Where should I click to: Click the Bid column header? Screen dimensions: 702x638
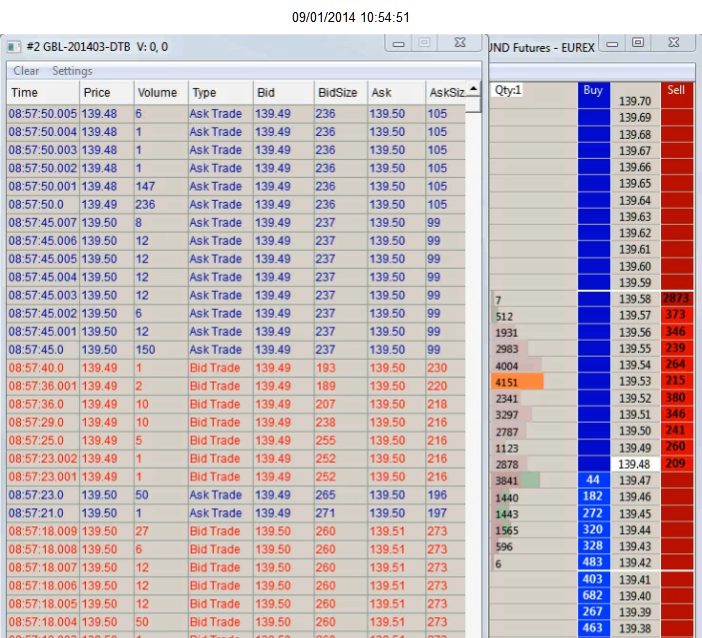pos(284,93)
